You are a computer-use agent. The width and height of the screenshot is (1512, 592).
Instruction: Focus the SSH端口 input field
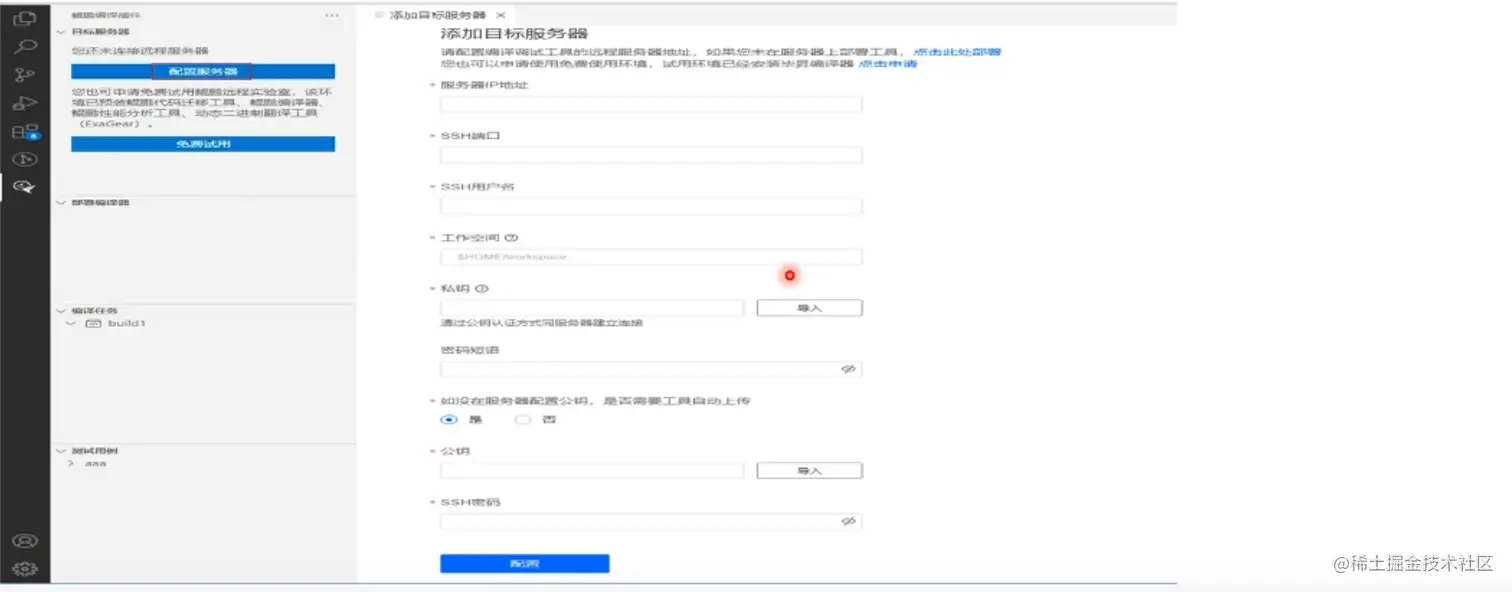(651, 155)
